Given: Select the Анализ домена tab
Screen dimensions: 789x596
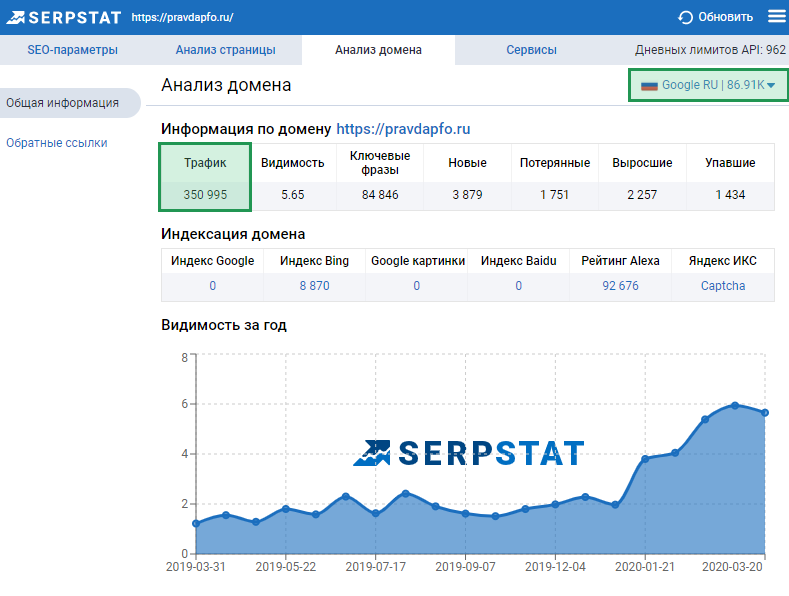Looking at the screenshot, I should click(x=378, y=50).
